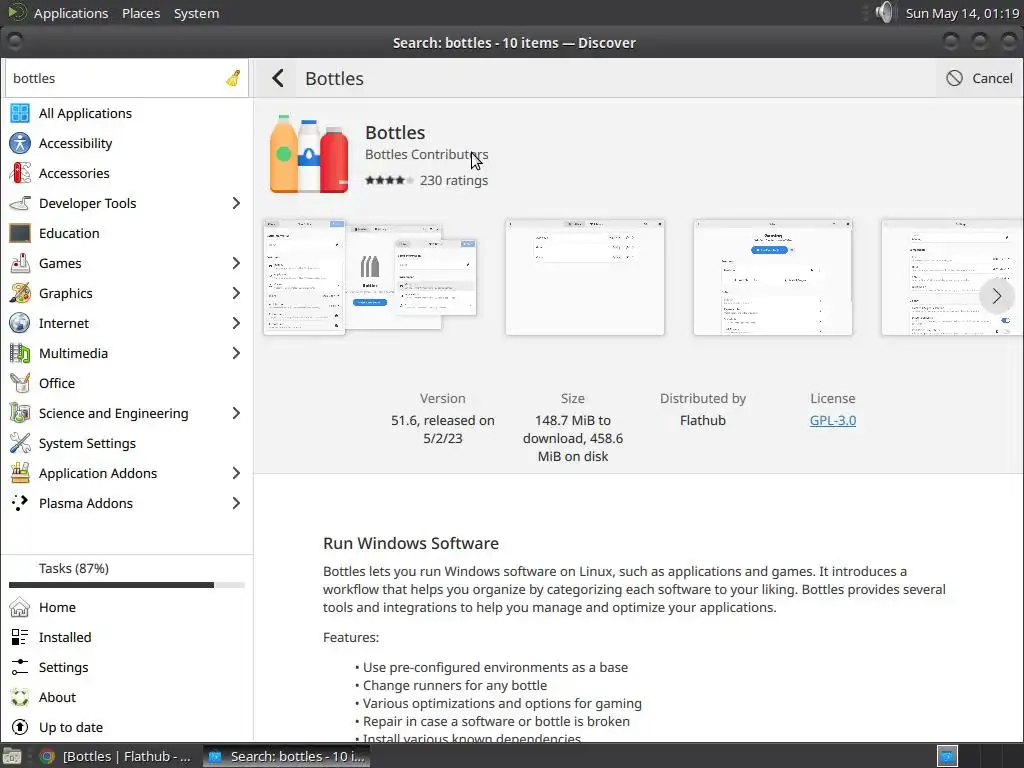The height and width of the screenshot is (768, 1024).
Task: Click the 230 ratings text
Action: [454, 180]
